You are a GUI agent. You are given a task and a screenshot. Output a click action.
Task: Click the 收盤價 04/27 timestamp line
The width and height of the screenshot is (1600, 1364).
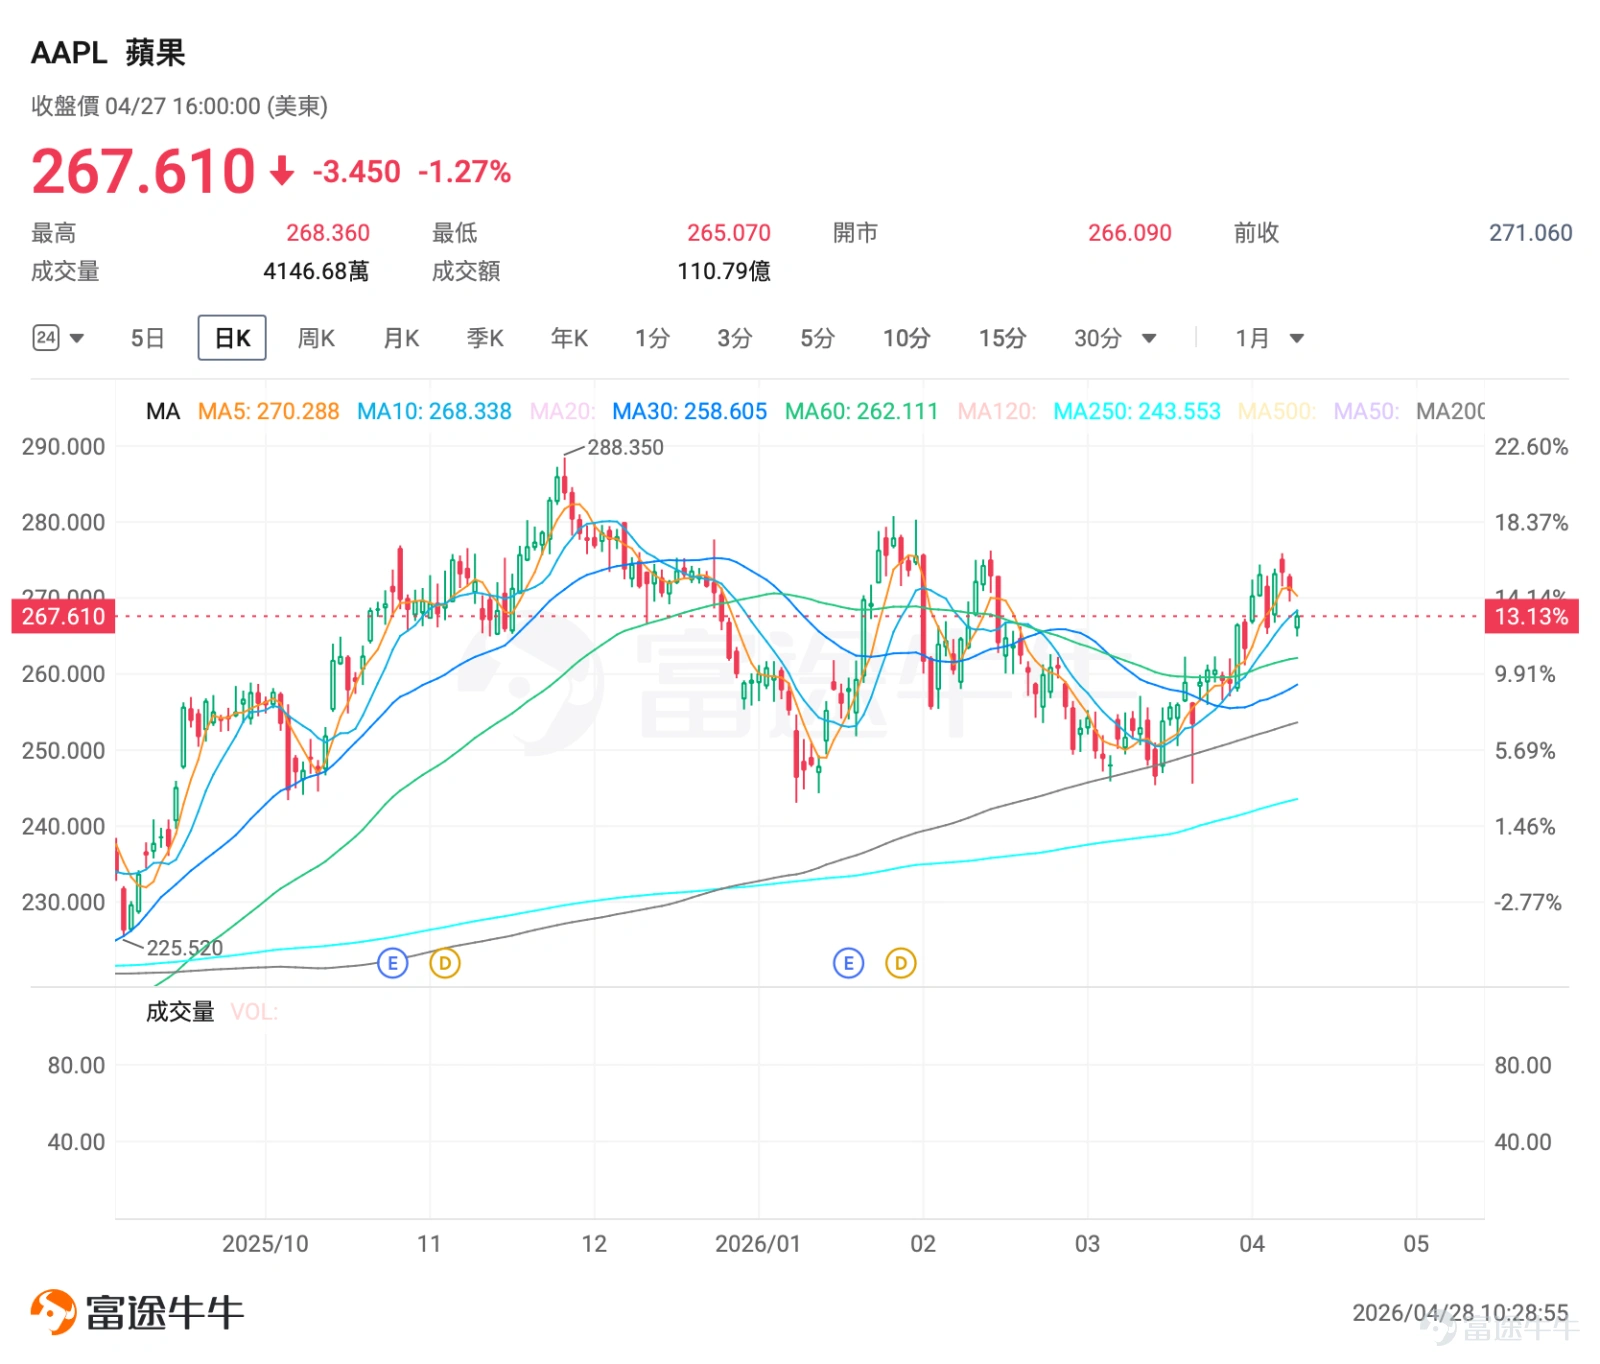coord(179,106)
